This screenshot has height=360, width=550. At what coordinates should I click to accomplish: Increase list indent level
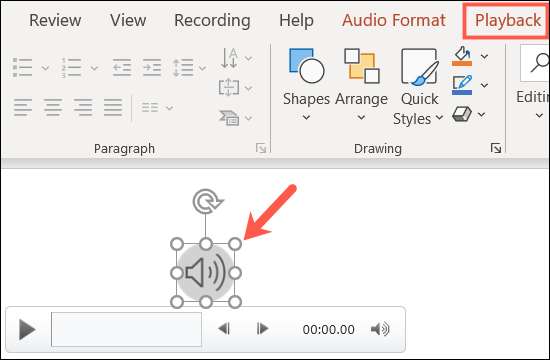point(152,67)
